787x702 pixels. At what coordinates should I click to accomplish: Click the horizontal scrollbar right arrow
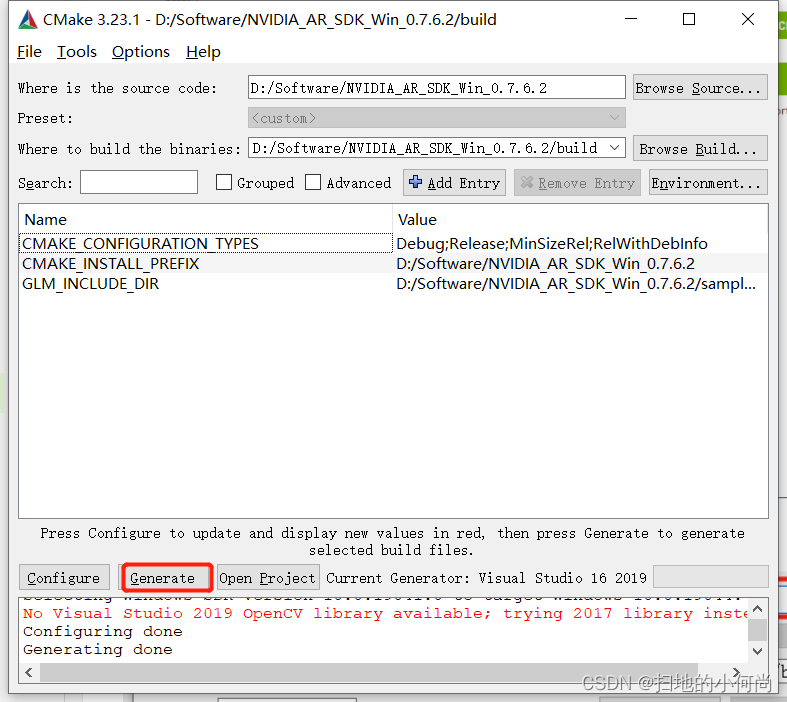736,672
